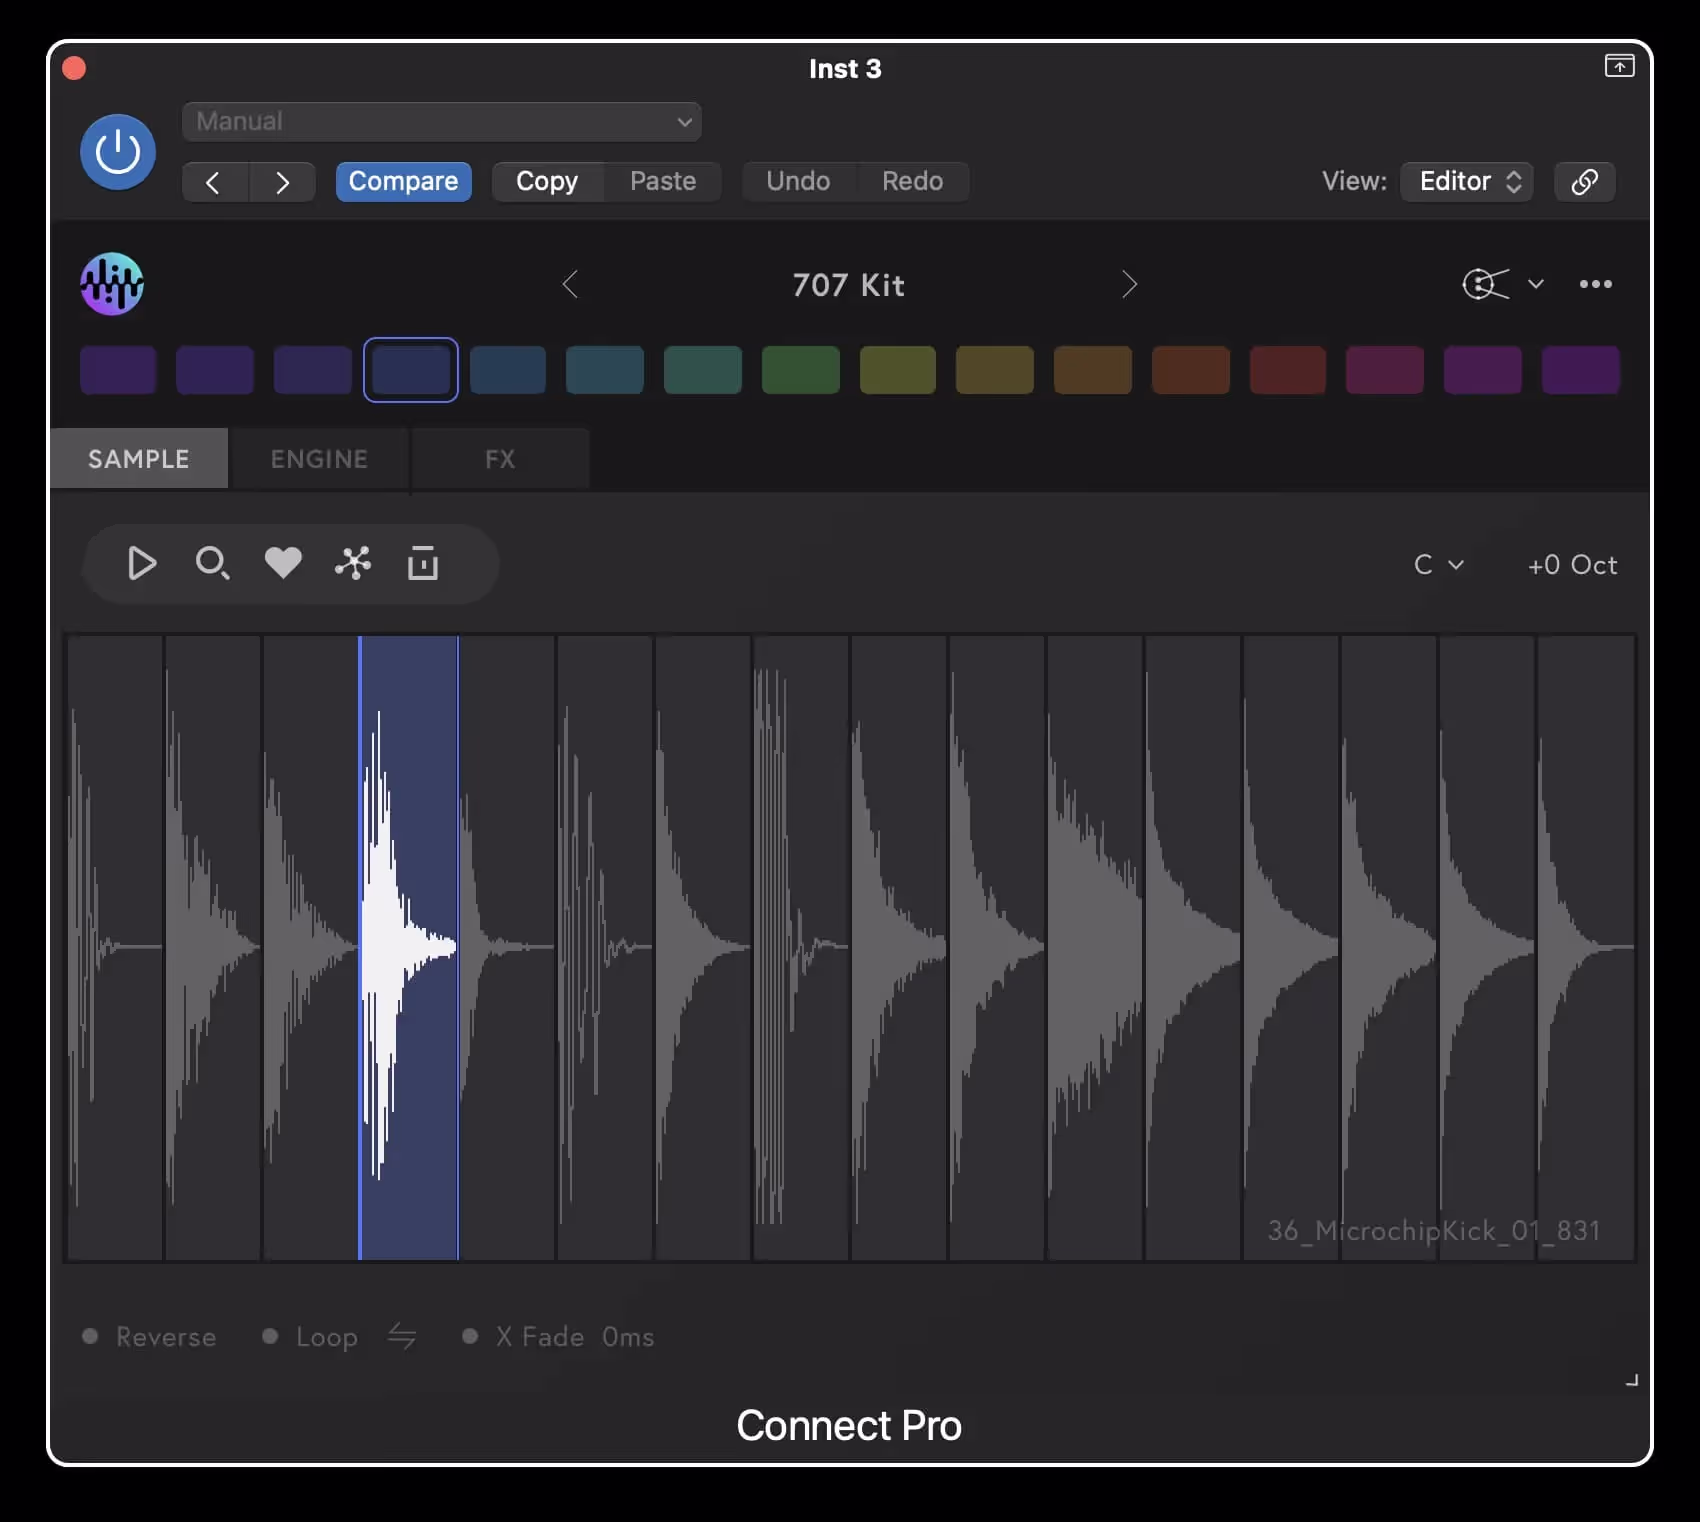Go to next preset with right arrow

click(x=282, y=182)
